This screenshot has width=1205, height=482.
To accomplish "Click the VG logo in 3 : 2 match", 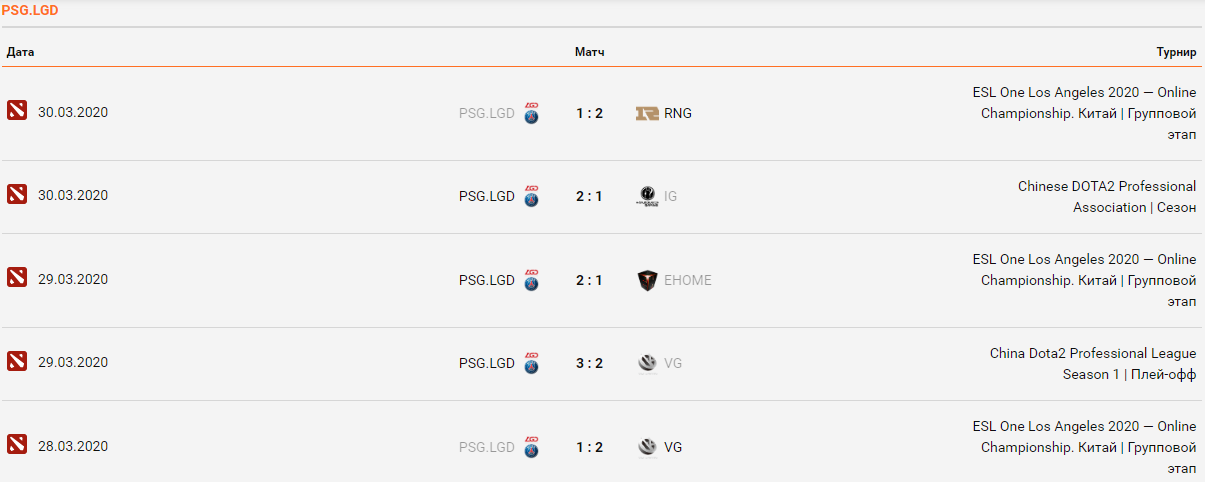I will (x=647, y=363).
